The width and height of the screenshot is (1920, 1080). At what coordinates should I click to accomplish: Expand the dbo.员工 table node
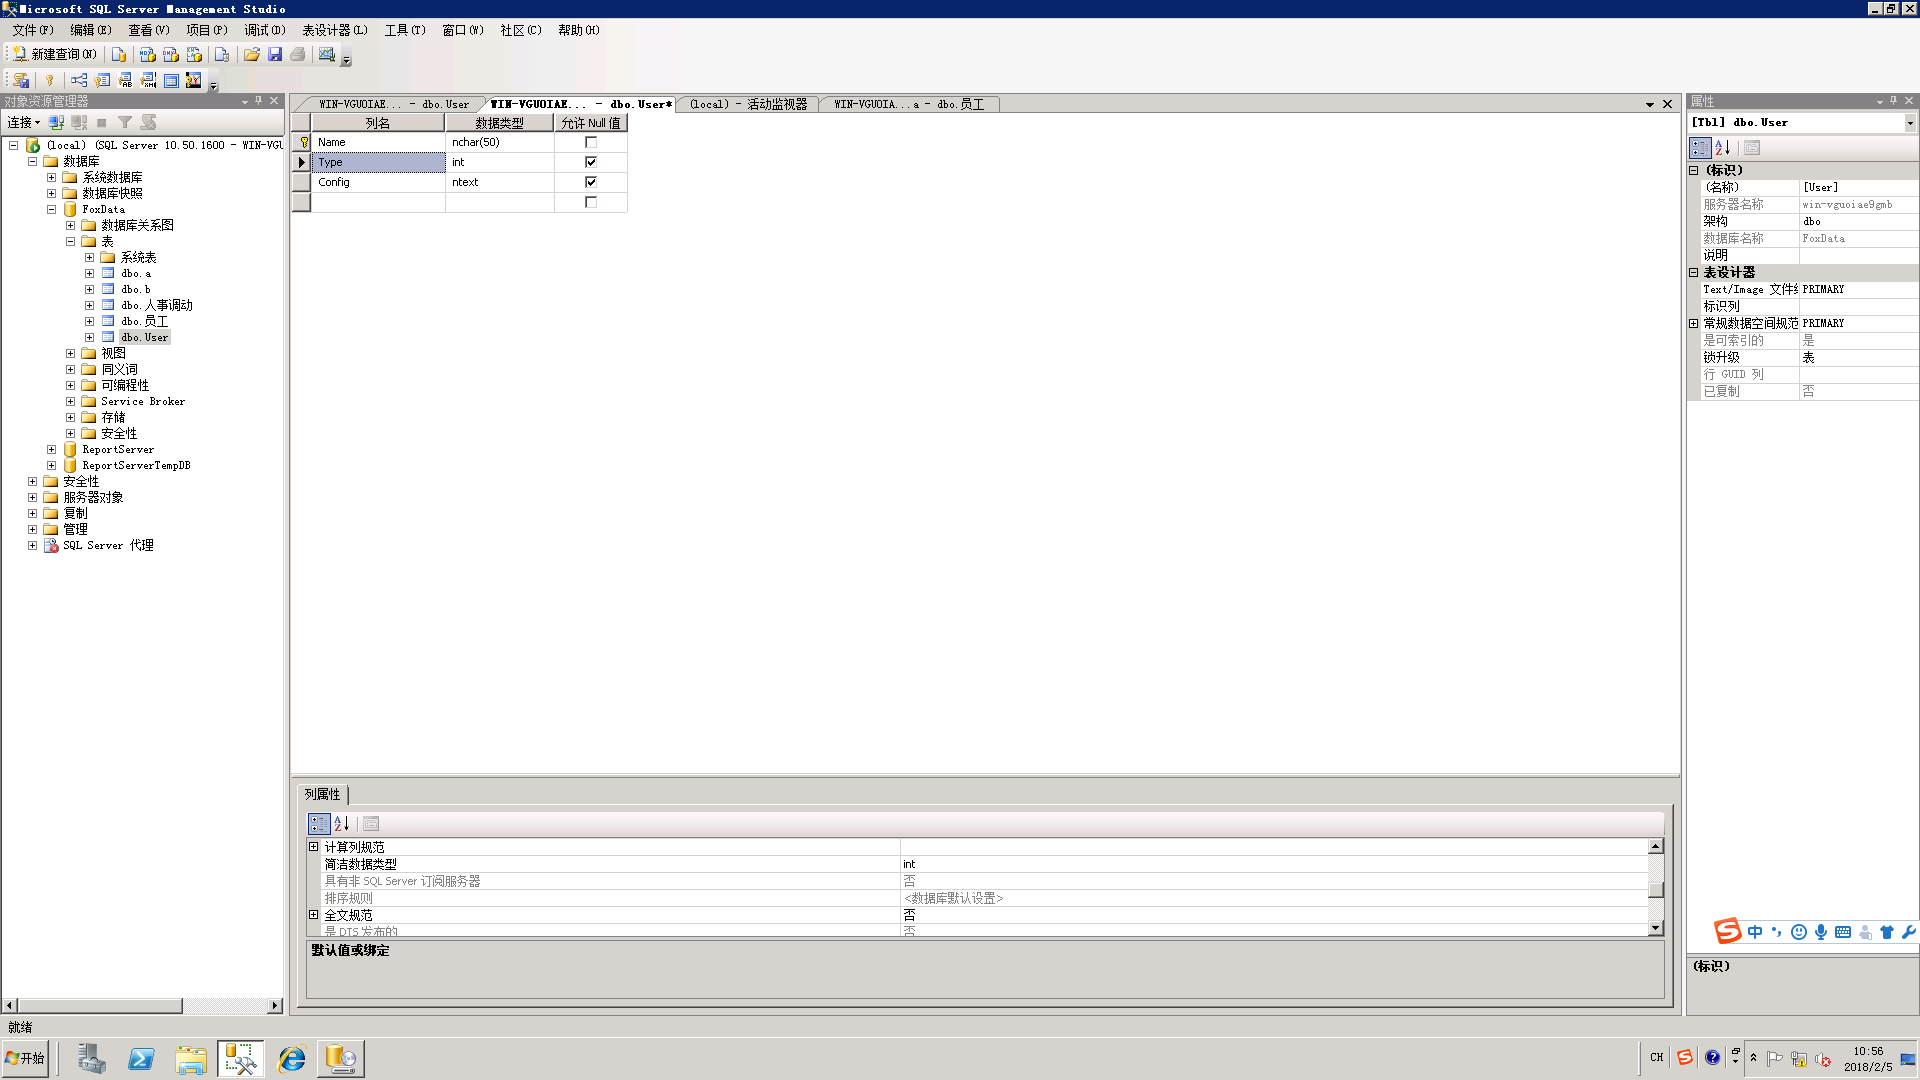coord(89,321)
